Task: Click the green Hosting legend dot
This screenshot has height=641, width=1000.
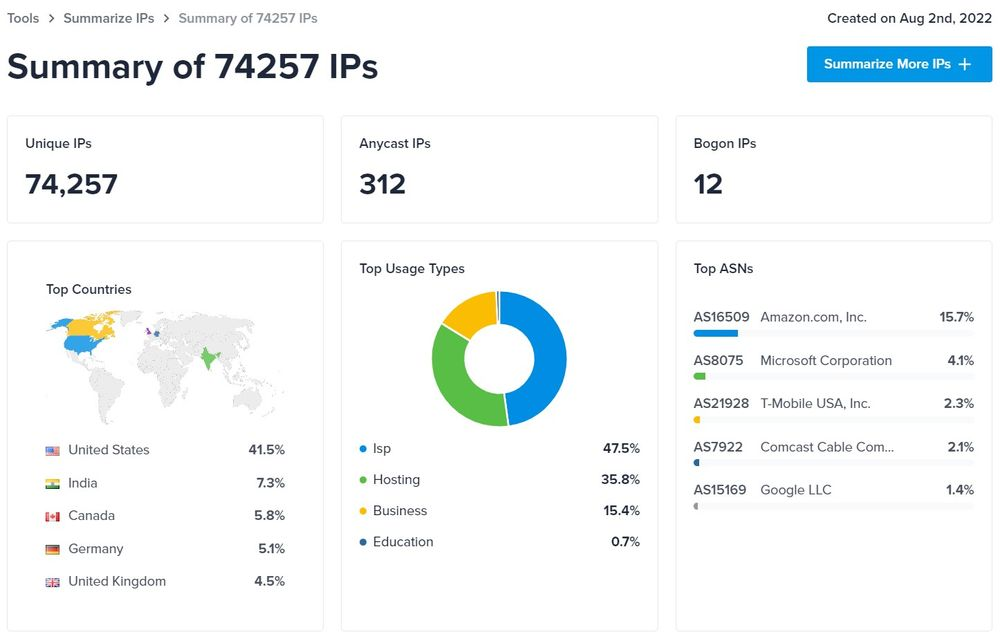Action: pyautogui.click(x=363, y=480)
